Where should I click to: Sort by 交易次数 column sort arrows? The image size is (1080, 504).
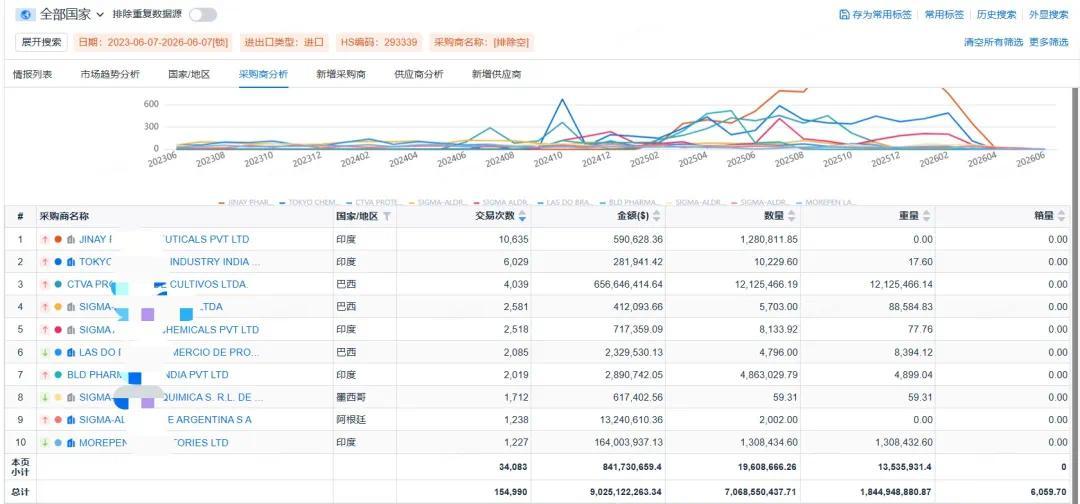coord(522,216)
